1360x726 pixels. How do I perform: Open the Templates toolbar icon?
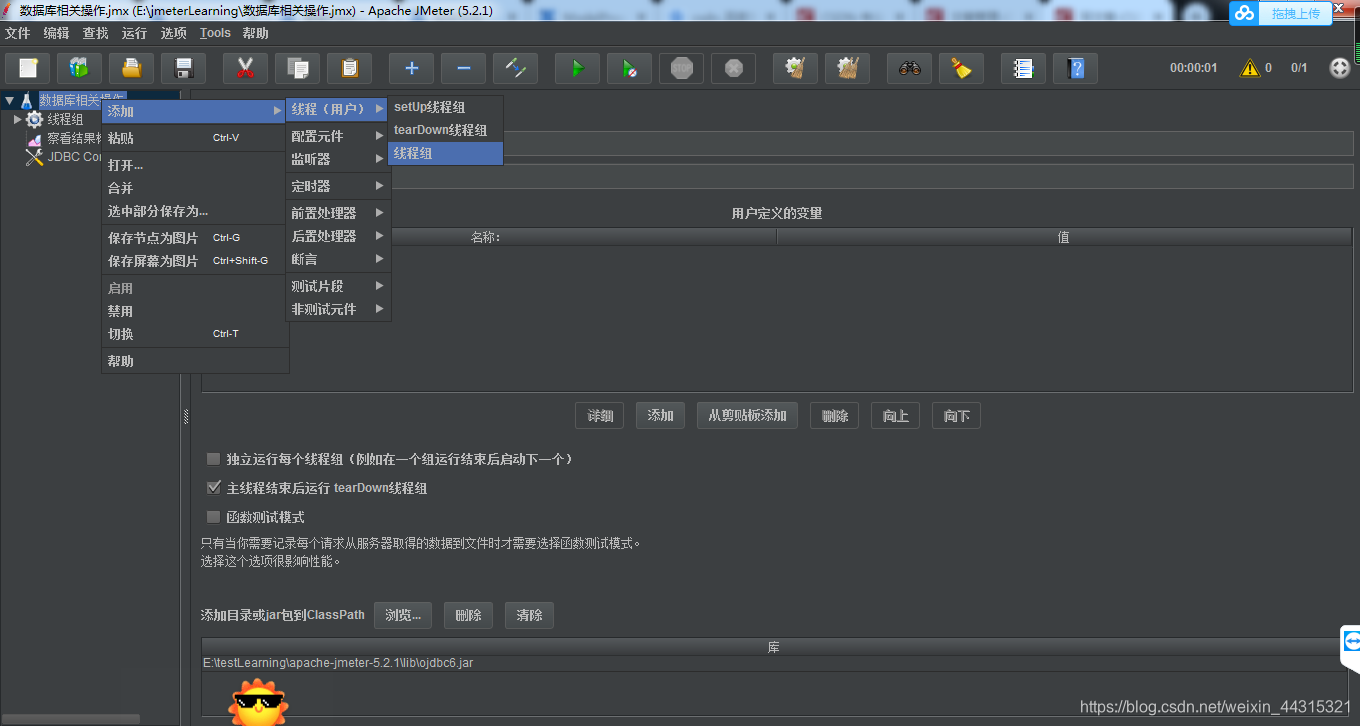(80, 68)
